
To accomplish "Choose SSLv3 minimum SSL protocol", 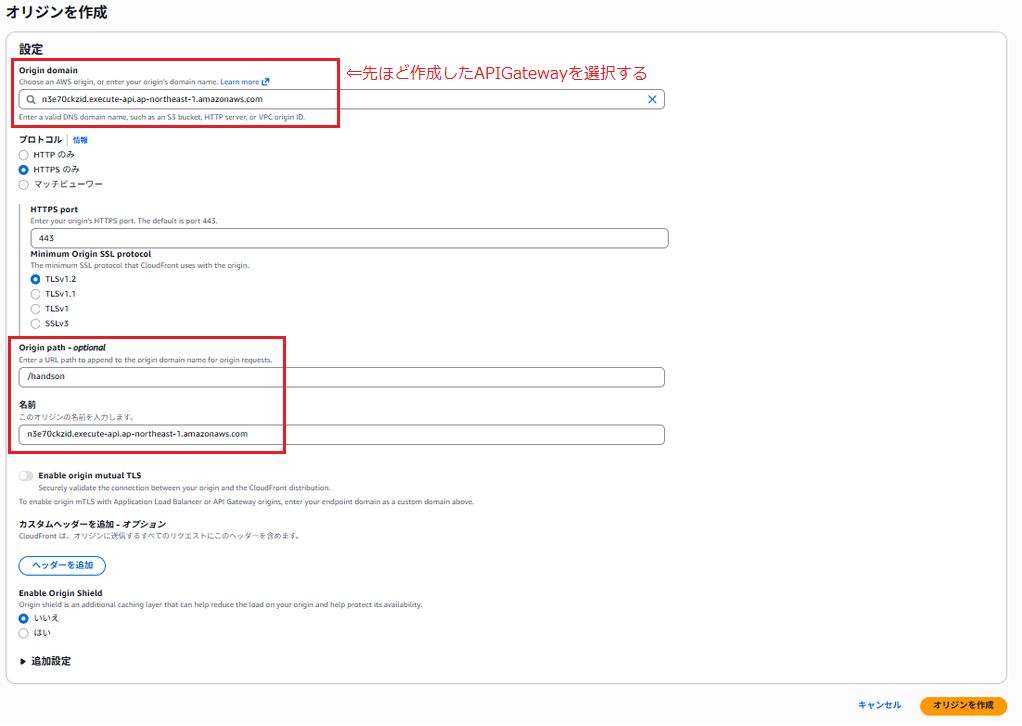I will coord(35,324).
